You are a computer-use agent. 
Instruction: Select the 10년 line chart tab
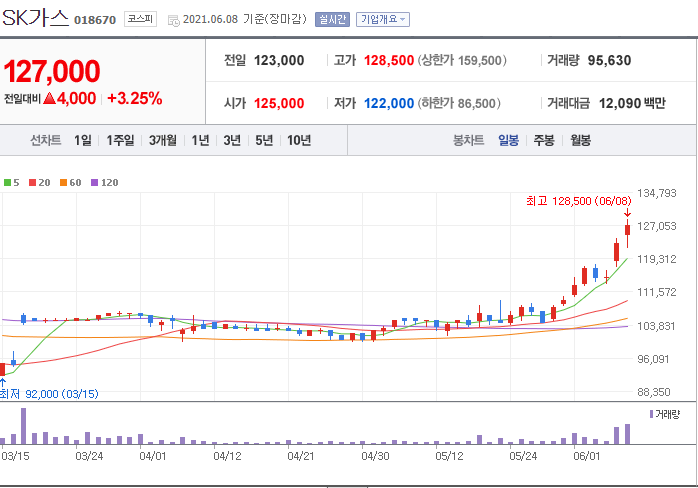click(299, 141)
